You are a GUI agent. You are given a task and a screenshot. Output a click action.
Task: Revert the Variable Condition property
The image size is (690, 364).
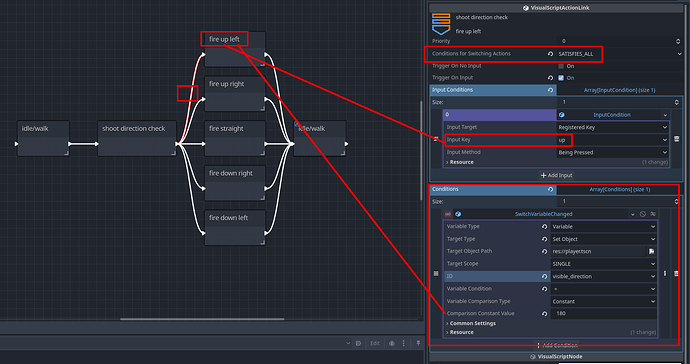pyautogui.click(x=544, y=289)
